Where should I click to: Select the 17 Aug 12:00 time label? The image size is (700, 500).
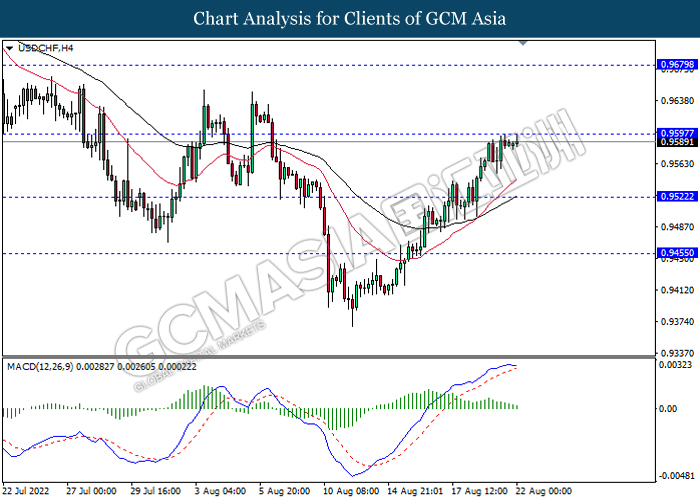click(480, 491)
